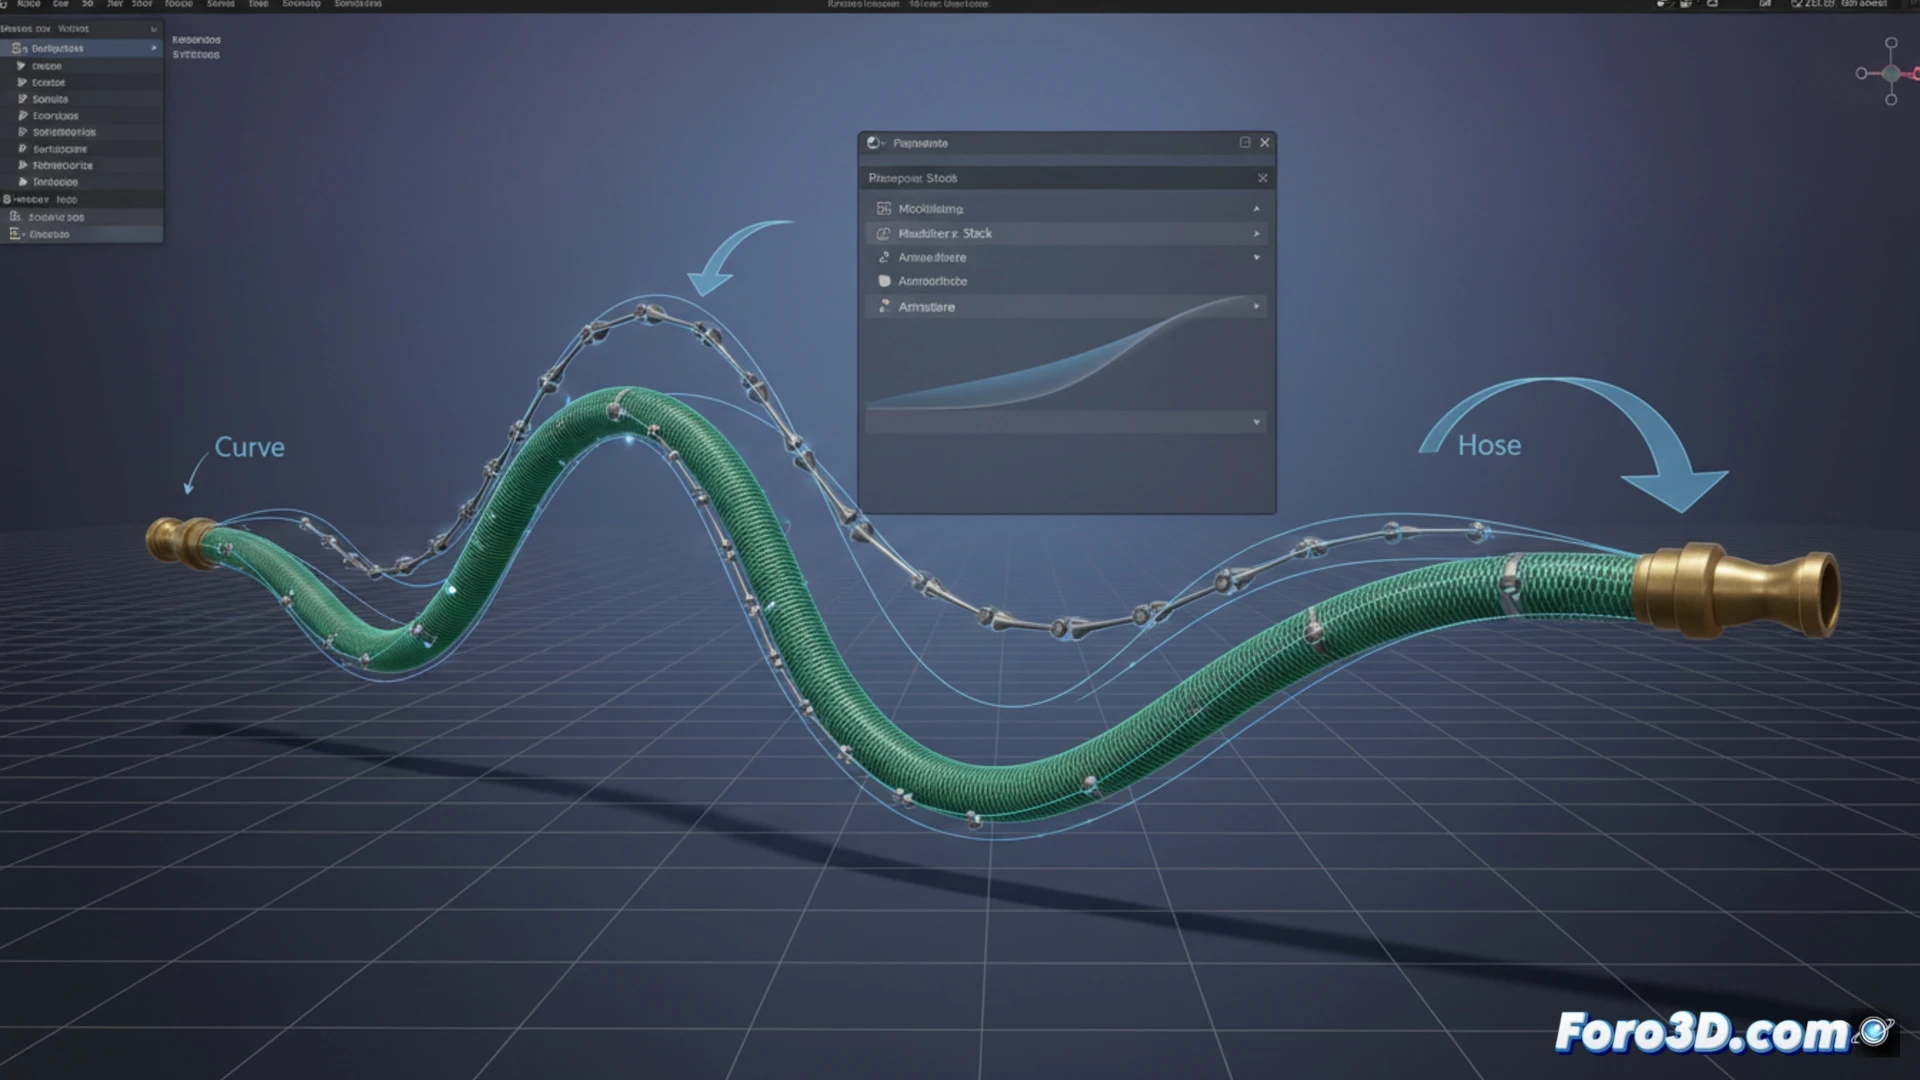Click the sphere icon in Piapnssinte panel header

click(x=873, y=143)
